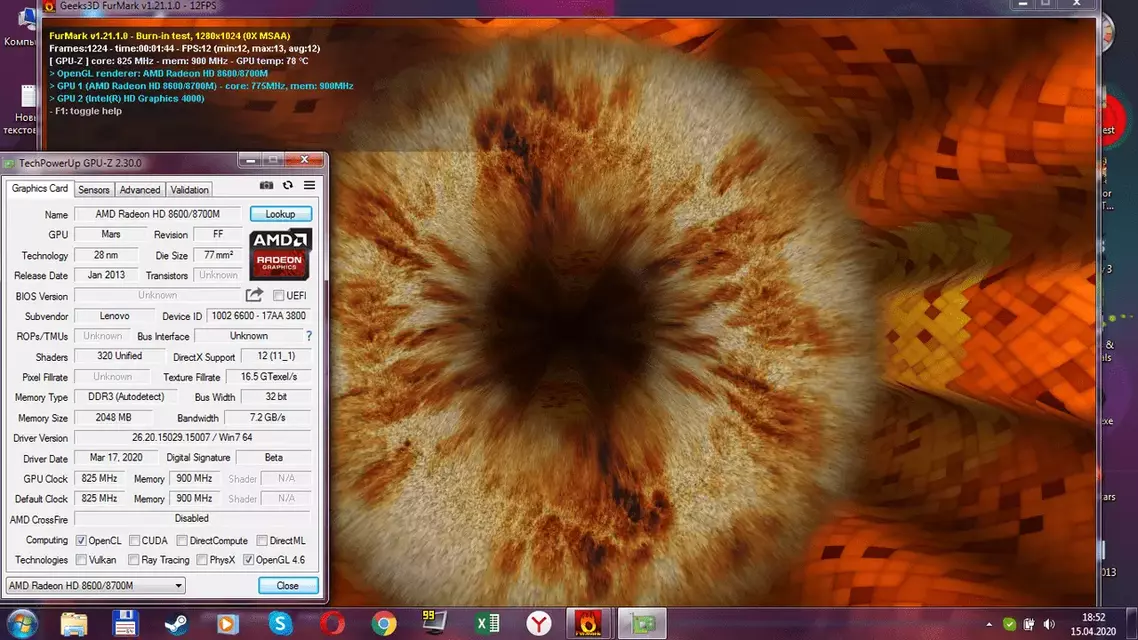The width and height of the screenshot is (1138, 640).
Task: Open Opera browser from the taskbar
Action: [332, 624]
